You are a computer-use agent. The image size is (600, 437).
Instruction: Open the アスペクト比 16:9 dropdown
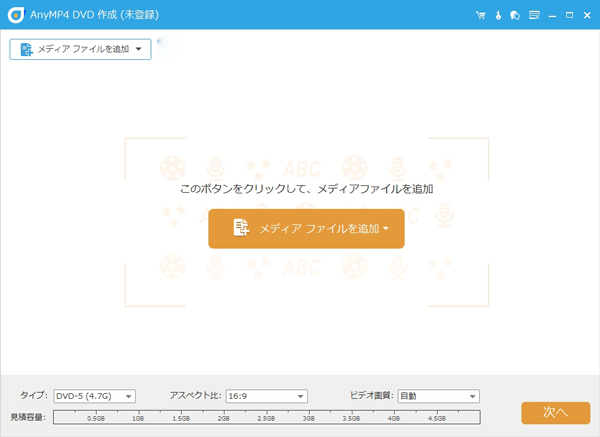click(267, 396)
